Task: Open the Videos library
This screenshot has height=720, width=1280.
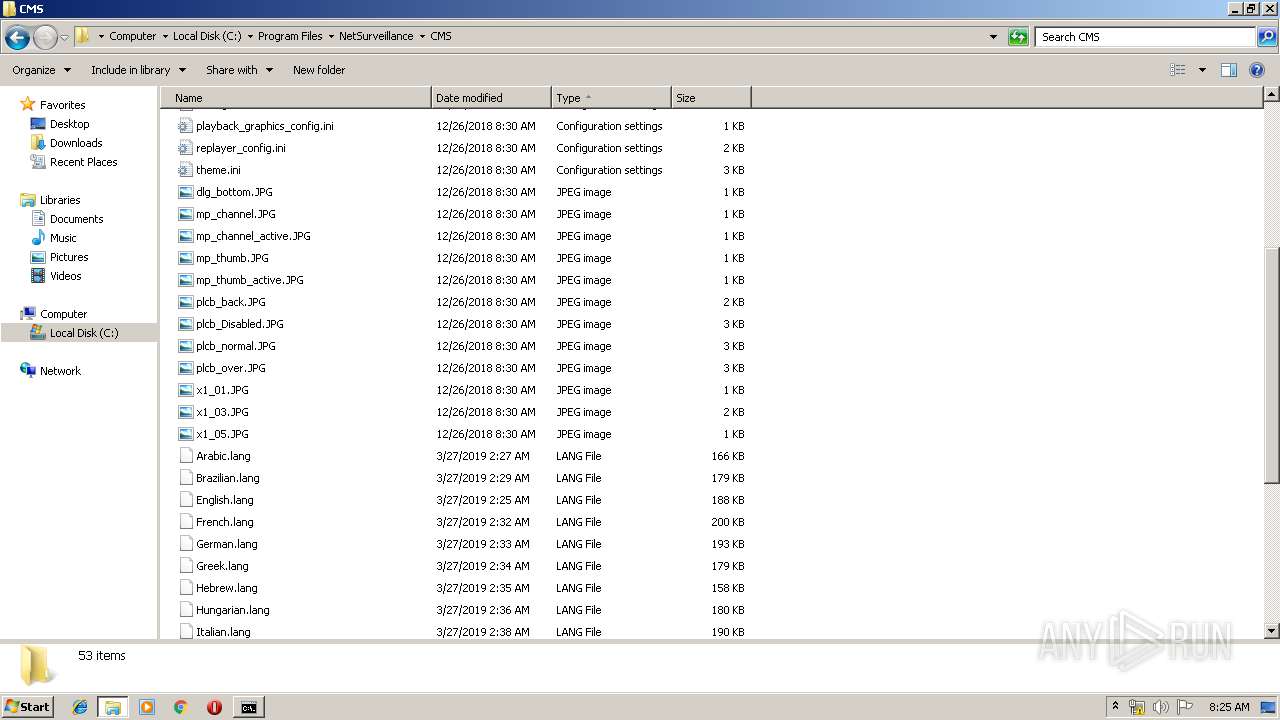Action: click(56, 276)
